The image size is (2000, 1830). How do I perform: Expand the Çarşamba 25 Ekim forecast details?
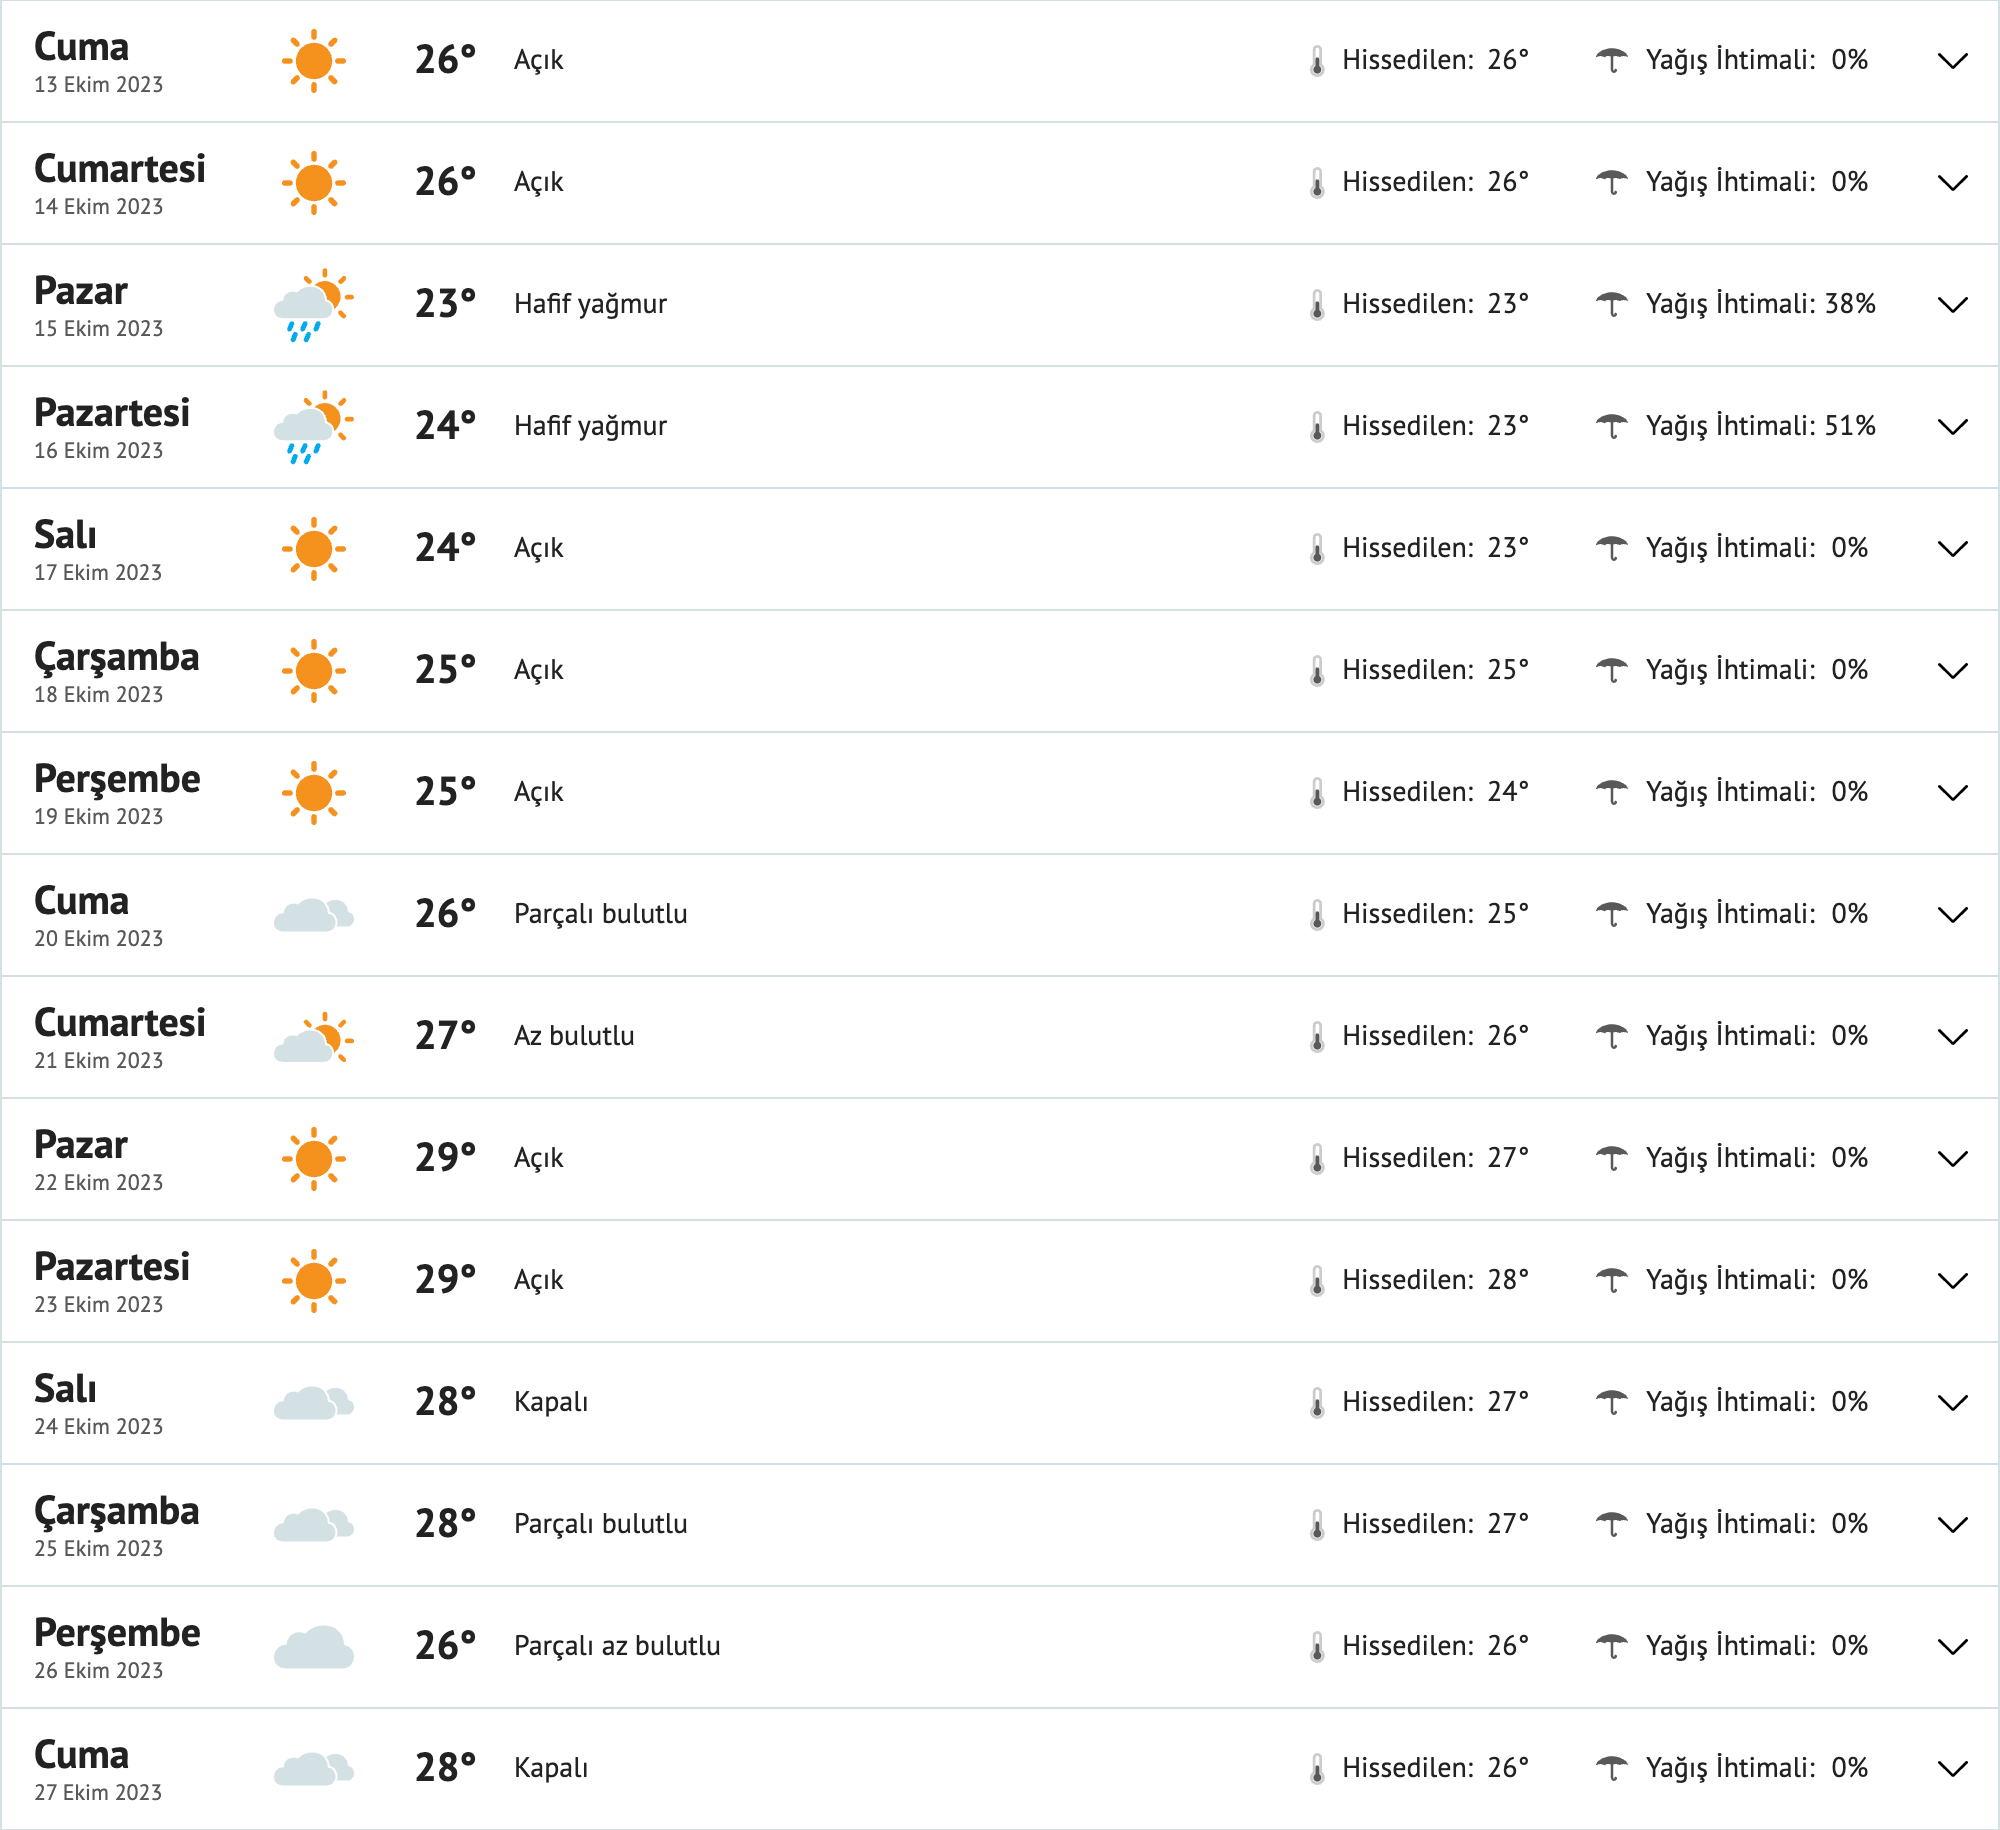coord(1951,1523)
